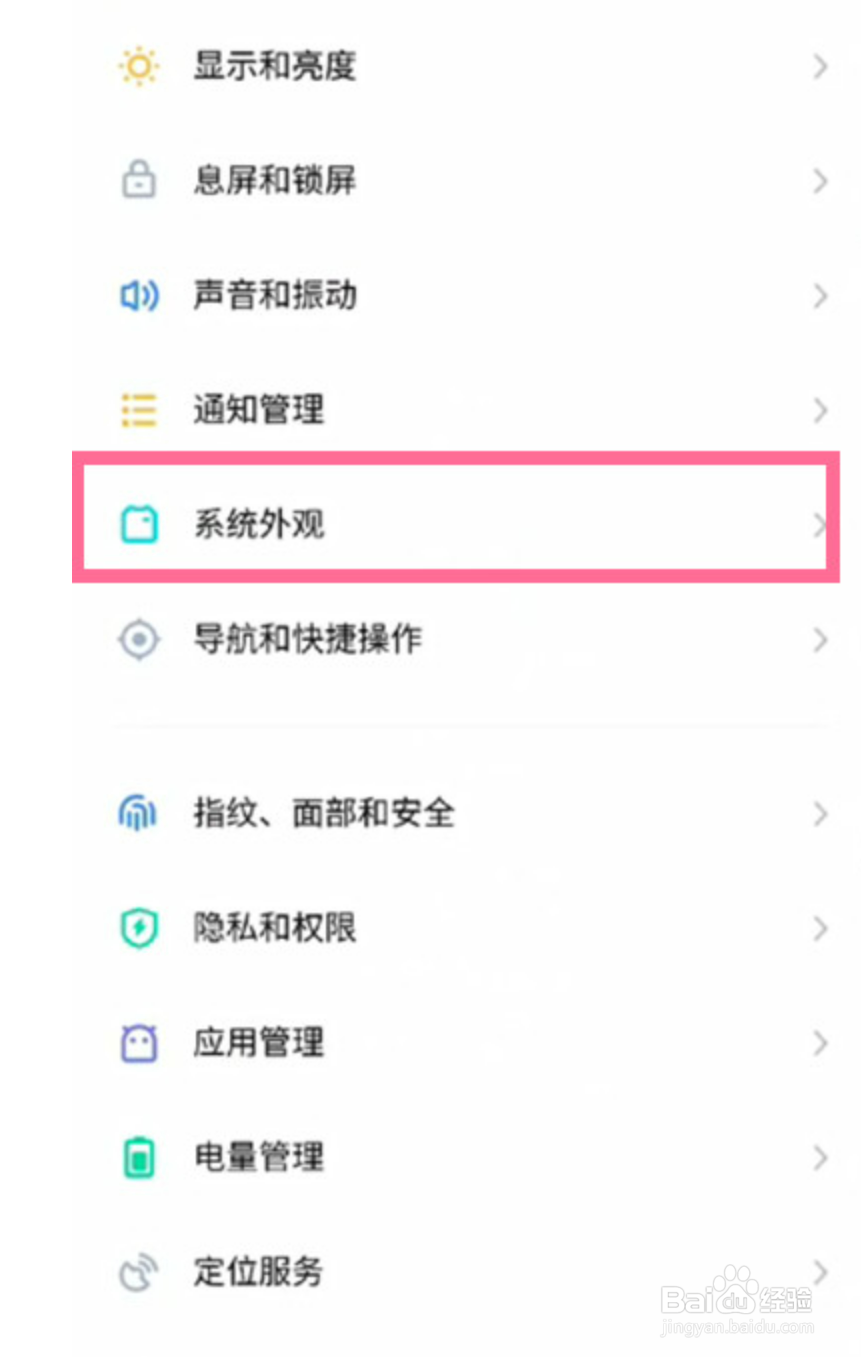Click the teal phone icon for 系统外观
Image resolution: width=861 pixels, height=1357 pixels.
click(x=138, y=525)
